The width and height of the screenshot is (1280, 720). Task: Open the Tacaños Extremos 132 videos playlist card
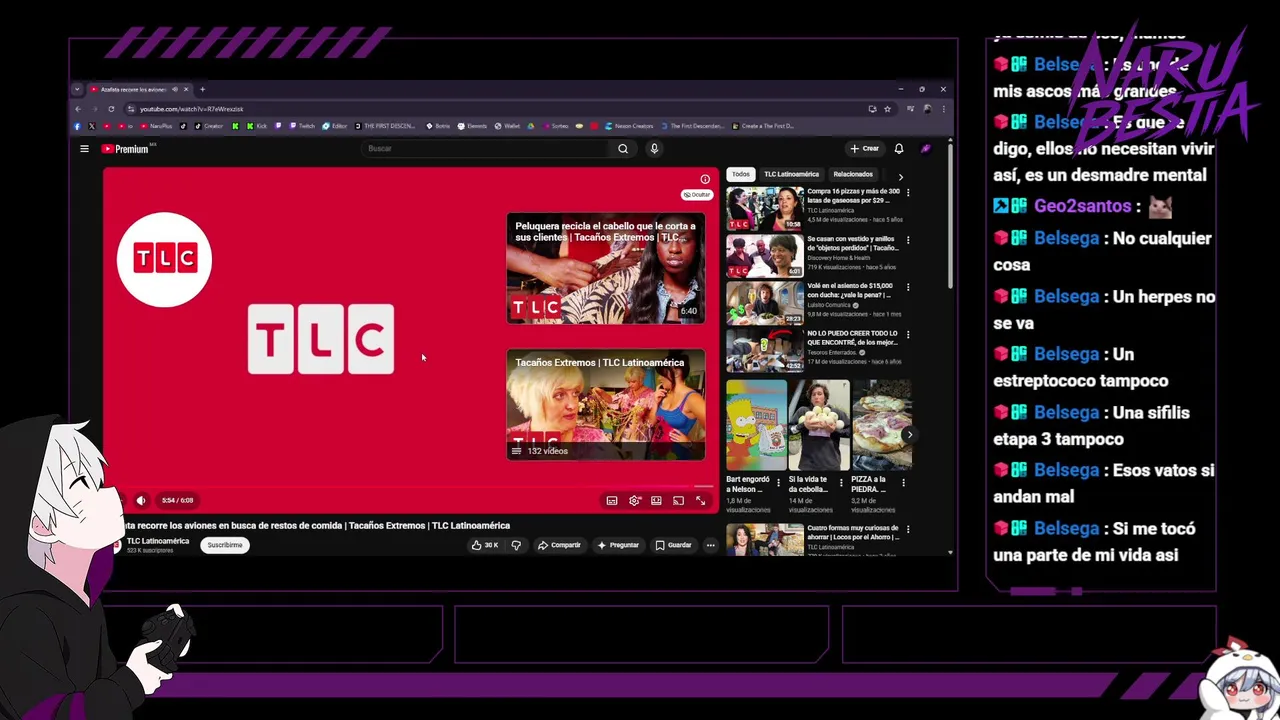(x=606, y=405)
